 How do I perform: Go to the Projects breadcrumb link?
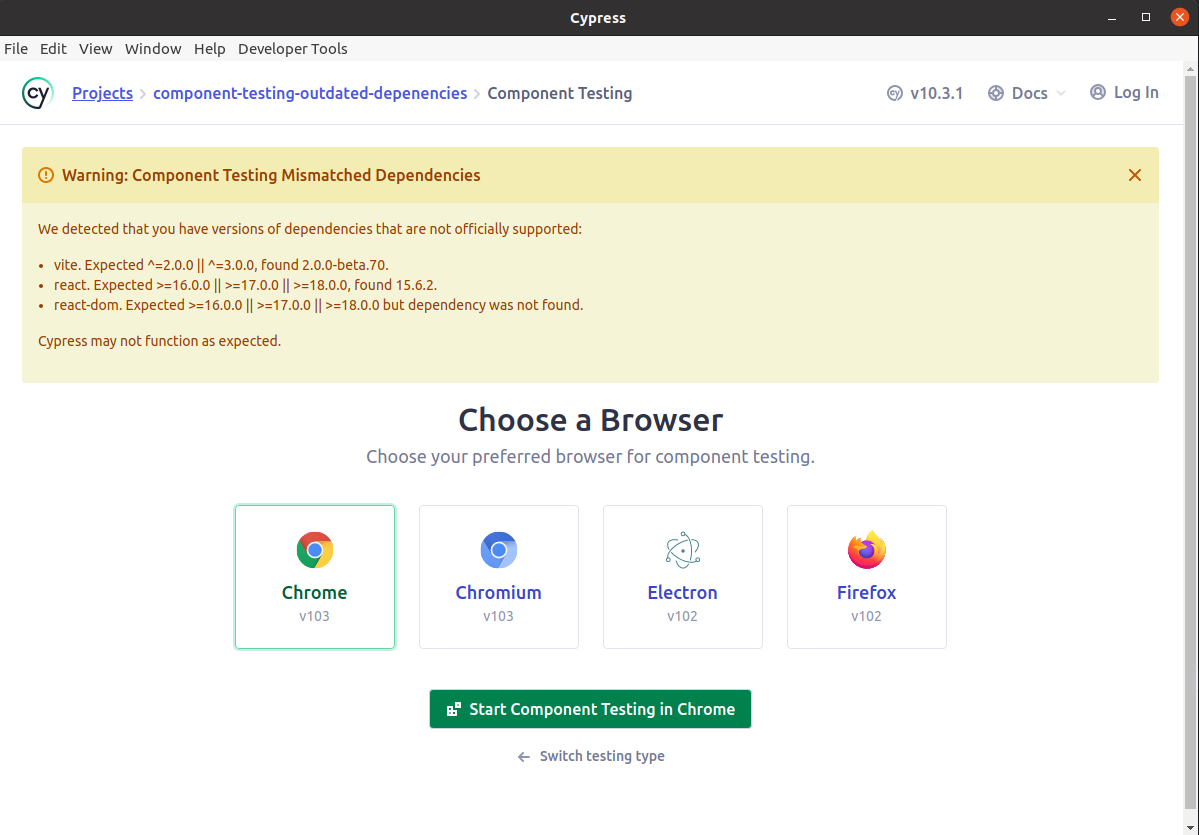point(102,93)
